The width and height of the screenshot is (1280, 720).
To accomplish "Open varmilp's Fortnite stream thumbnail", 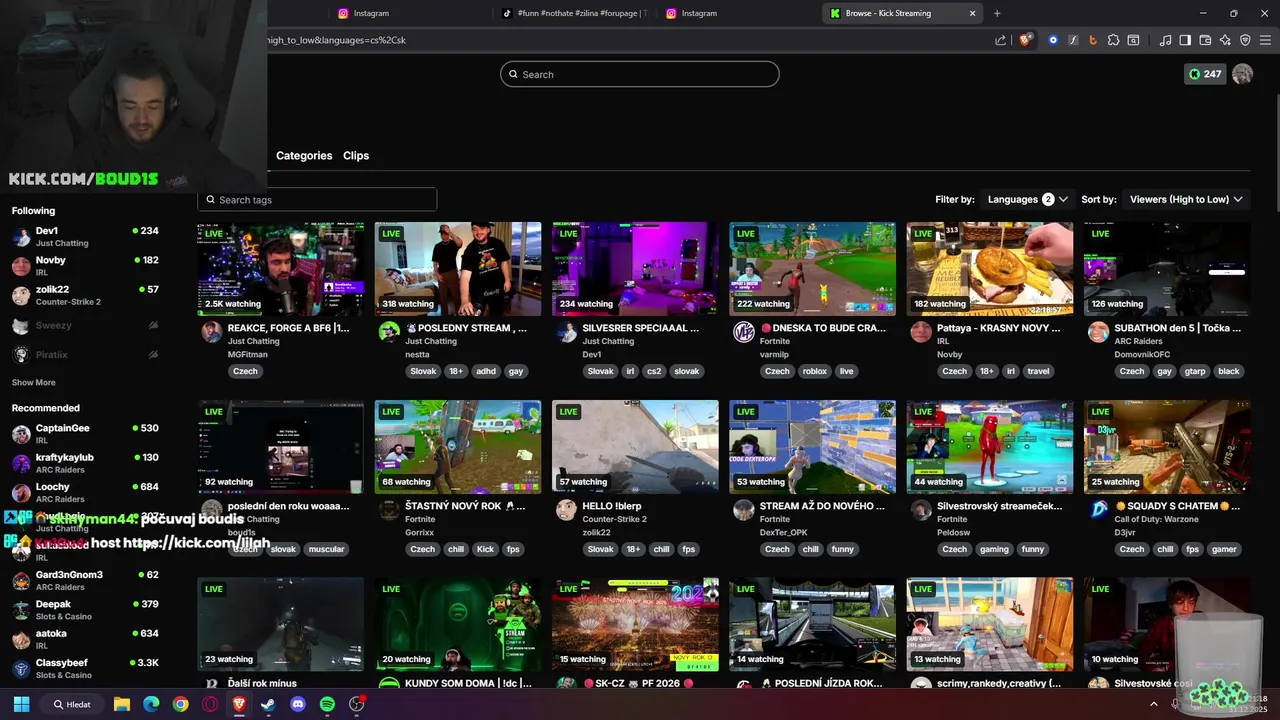I will click(x=813, y=269).
